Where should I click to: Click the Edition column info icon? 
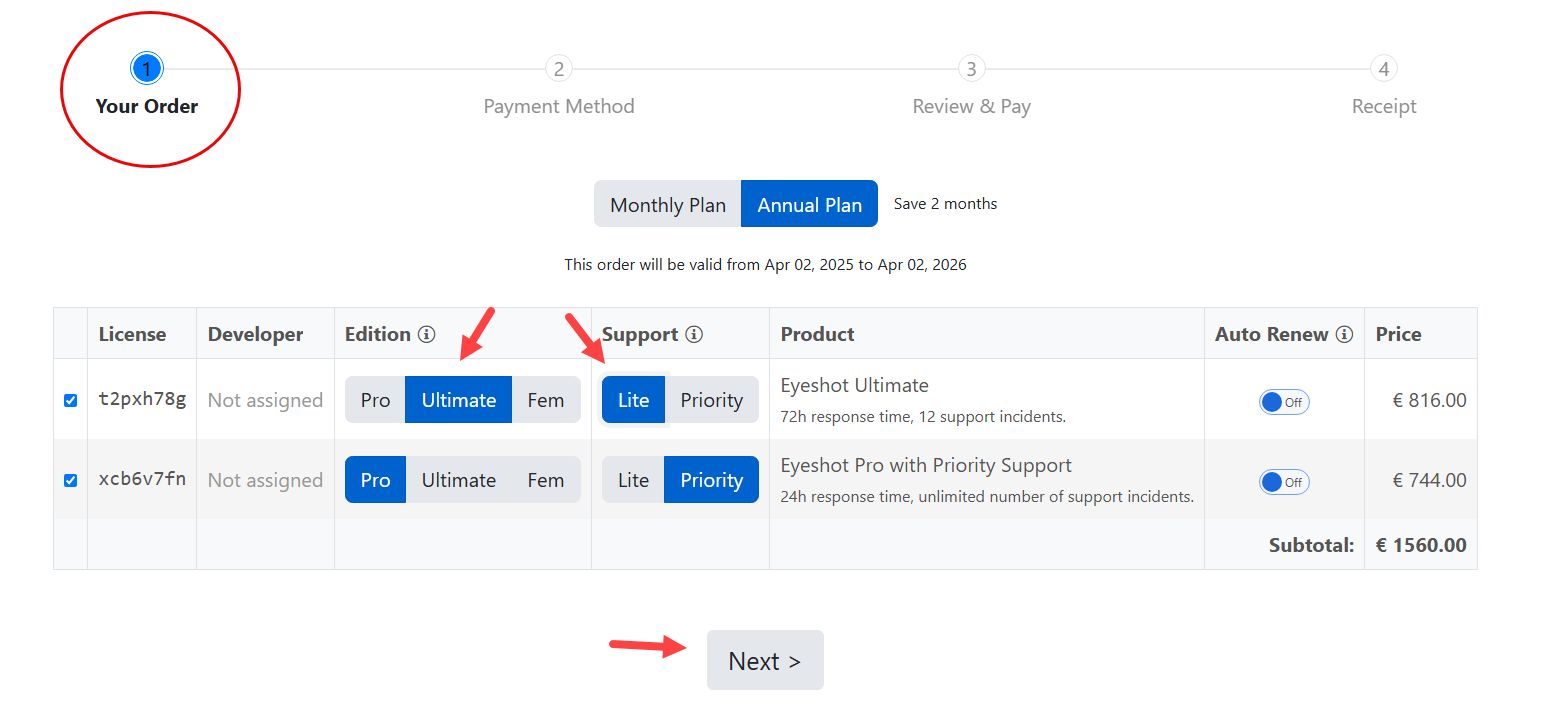tap(427, 334)
